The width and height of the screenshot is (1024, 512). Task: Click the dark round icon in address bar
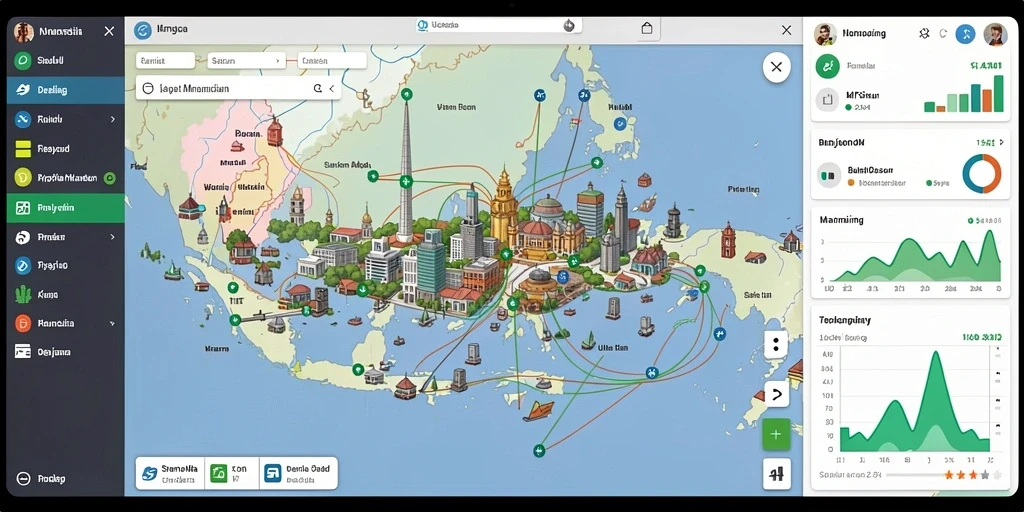[569, 25]
